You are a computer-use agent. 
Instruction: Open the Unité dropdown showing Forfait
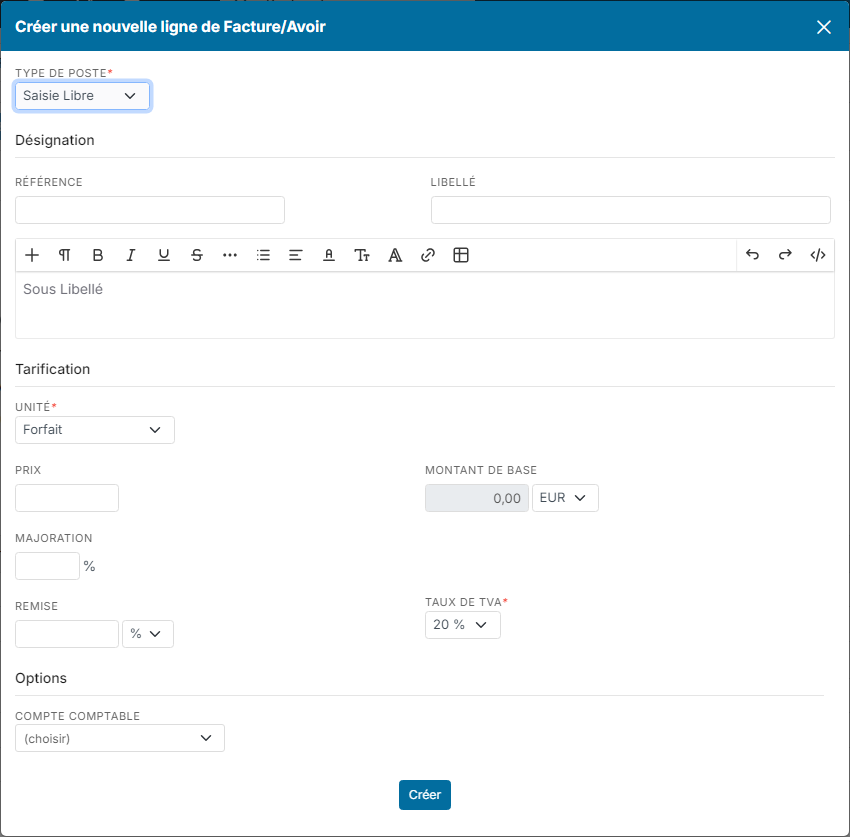[x=95, y=430]
